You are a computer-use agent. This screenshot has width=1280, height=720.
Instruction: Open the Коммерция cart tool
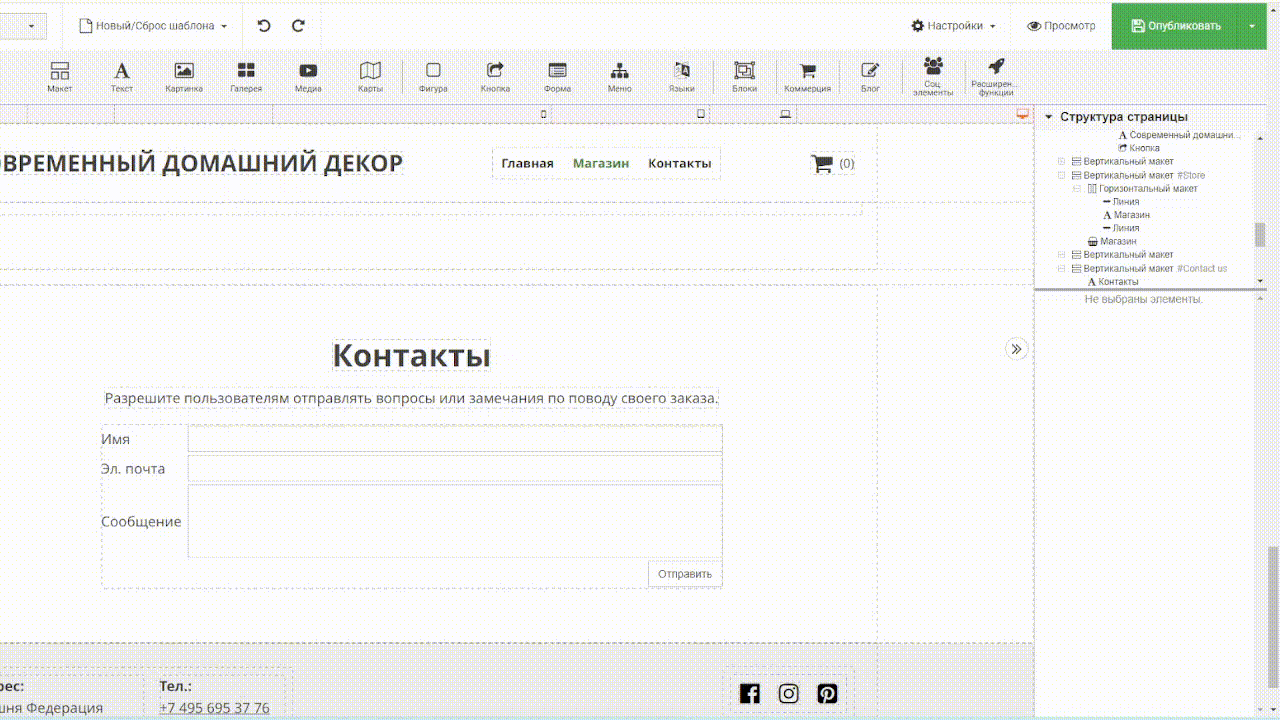coord(807,76)
